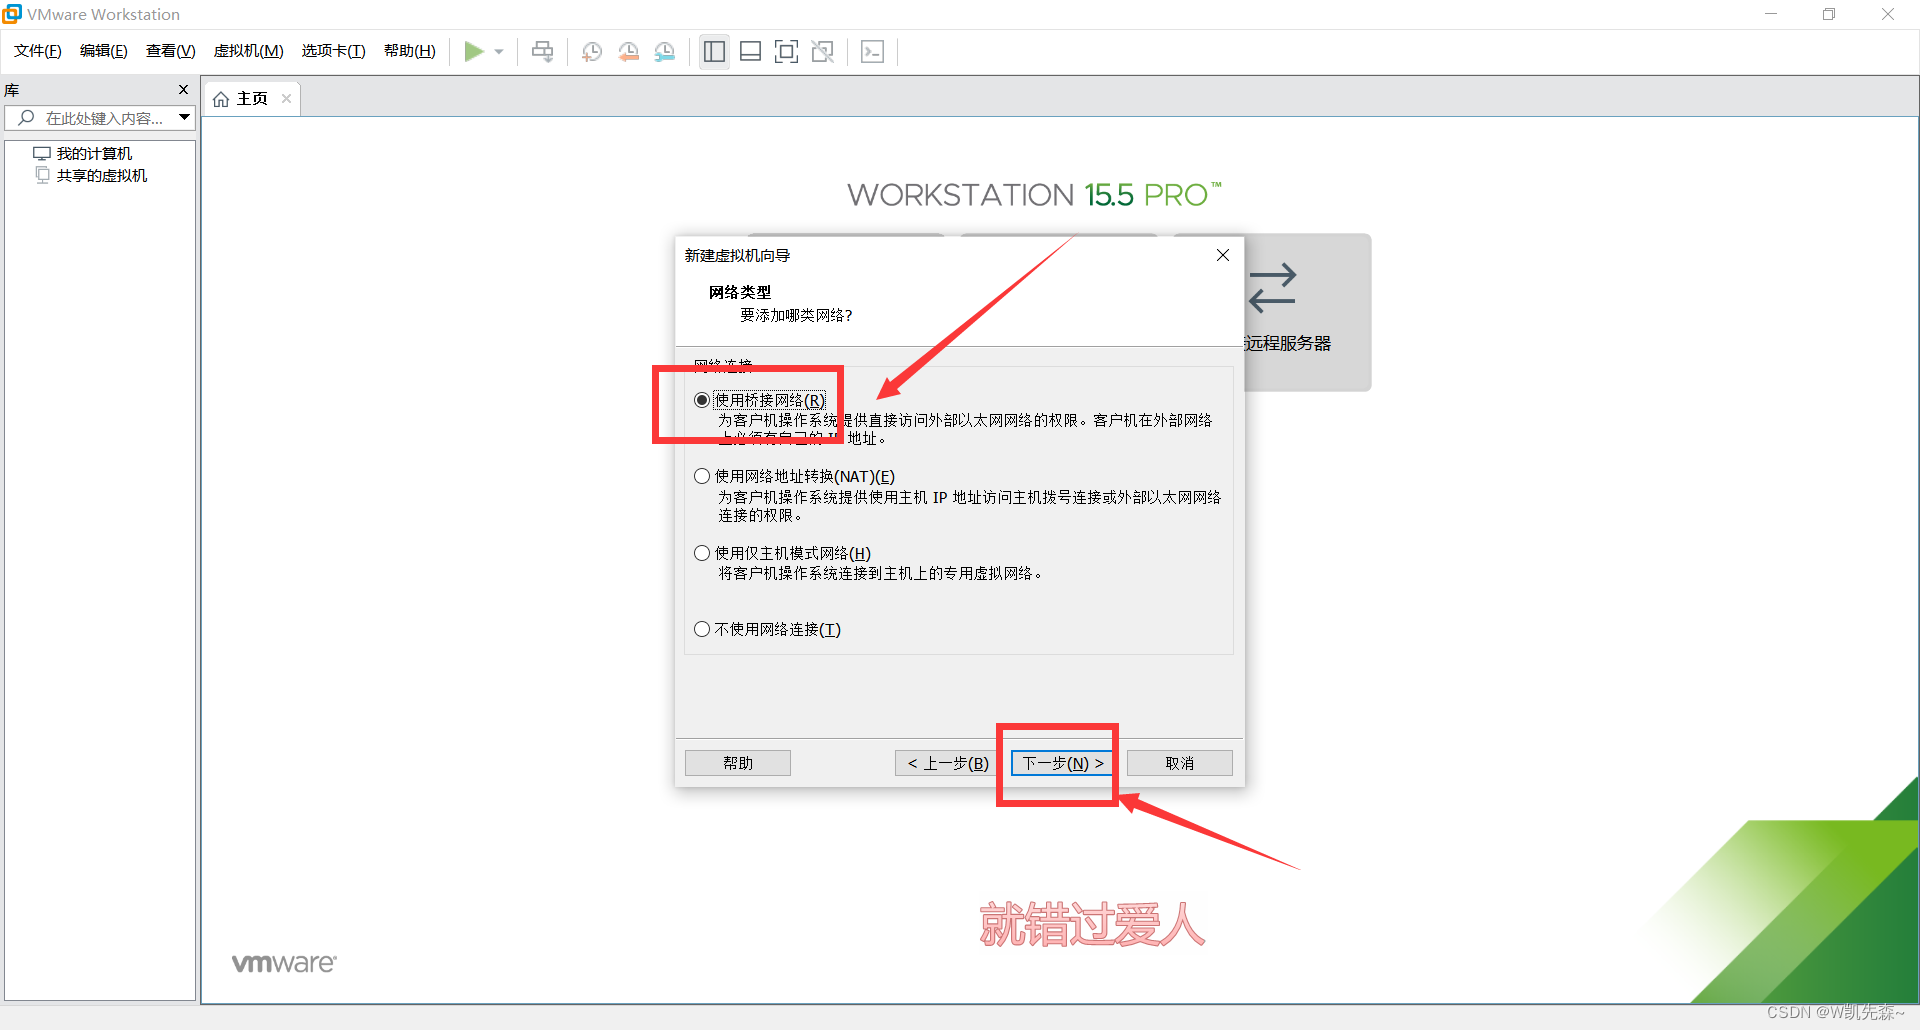This screenshot has width=1920, height=1030.
Task: Toggle the library sidebar view icon
Action: [x=714, y=51]
